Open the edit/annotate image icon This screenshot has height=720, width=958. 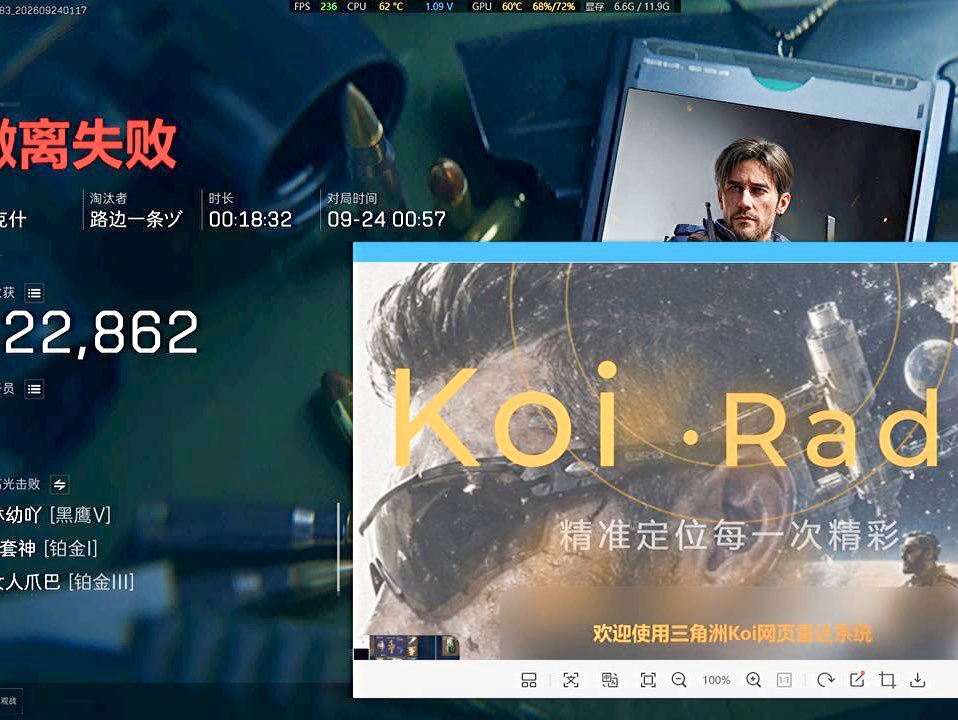pyautogui.click(x=857, y=680)
